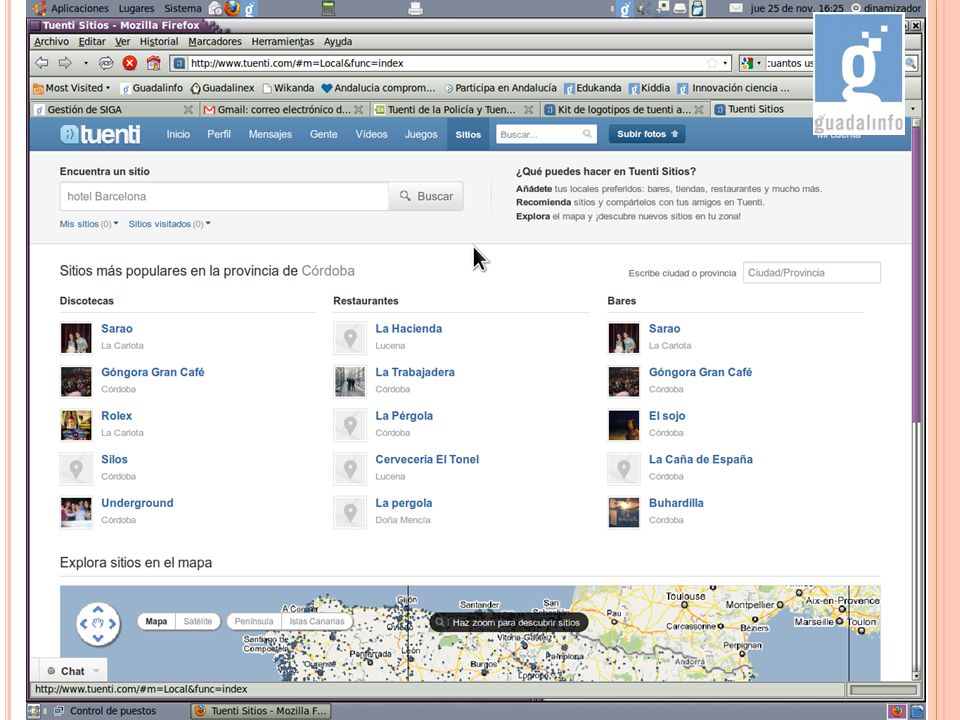Launch Firefox from the top panel icon
Screen dimensions: 960x720
(232, 8)
